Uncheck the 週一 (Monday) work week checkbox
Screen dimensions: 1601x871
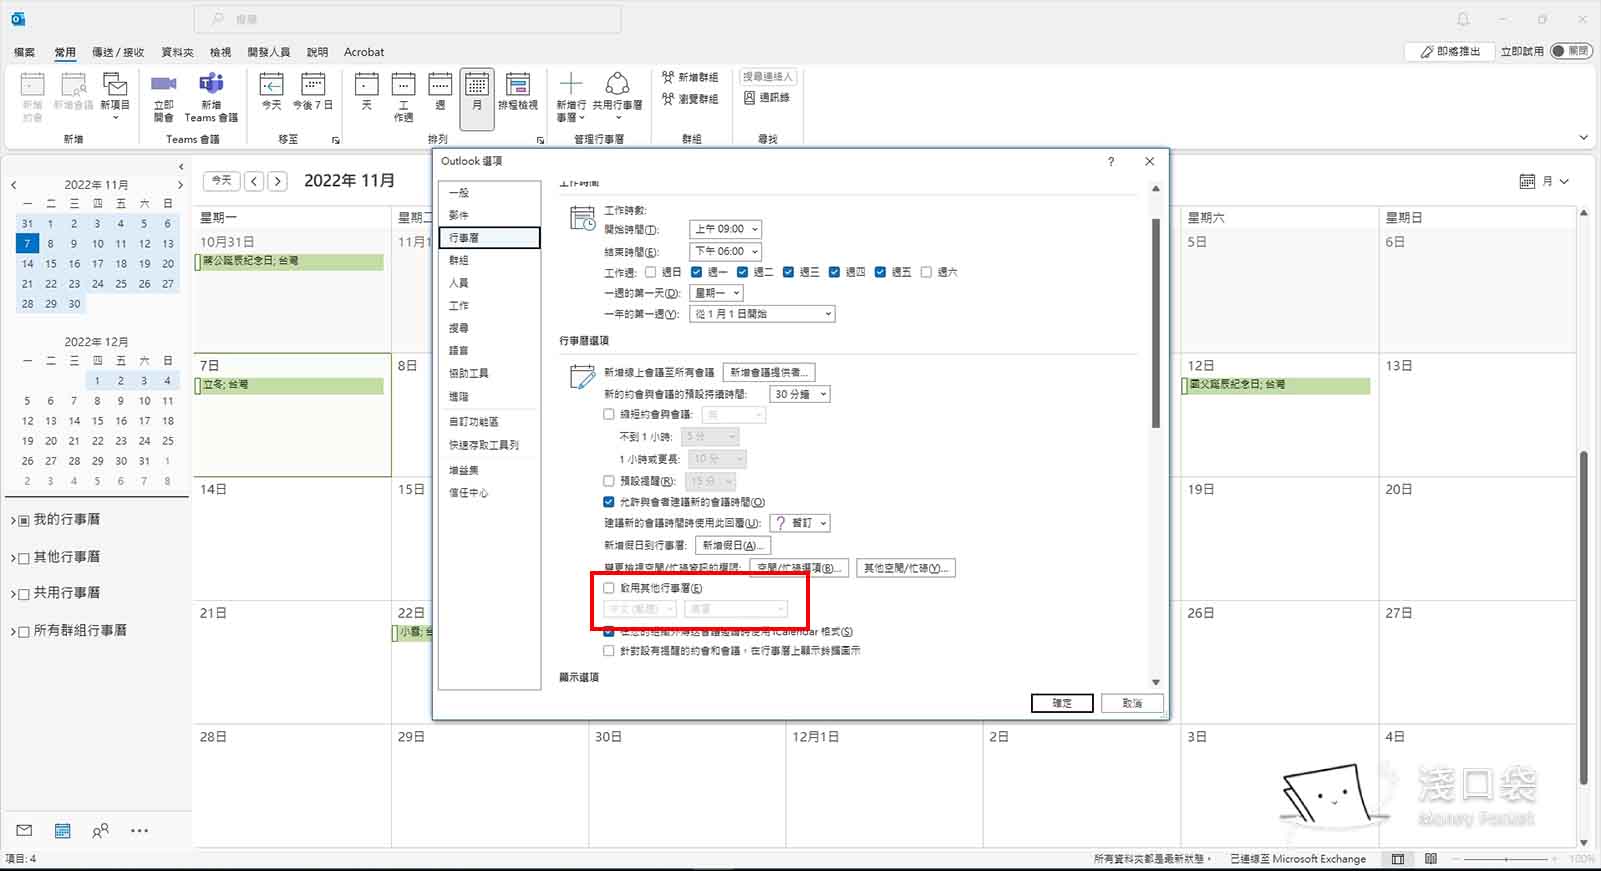697,272
